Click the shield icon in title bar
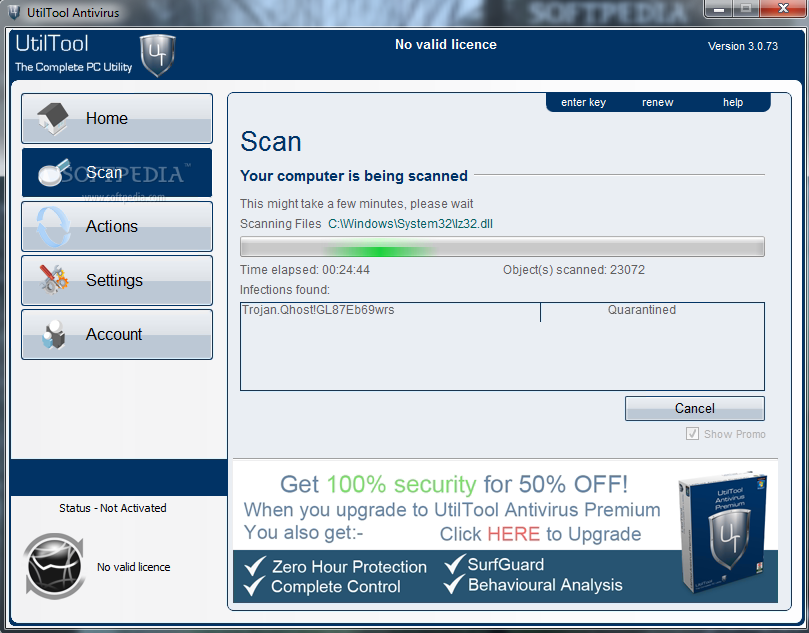 (x=14, y=12)
